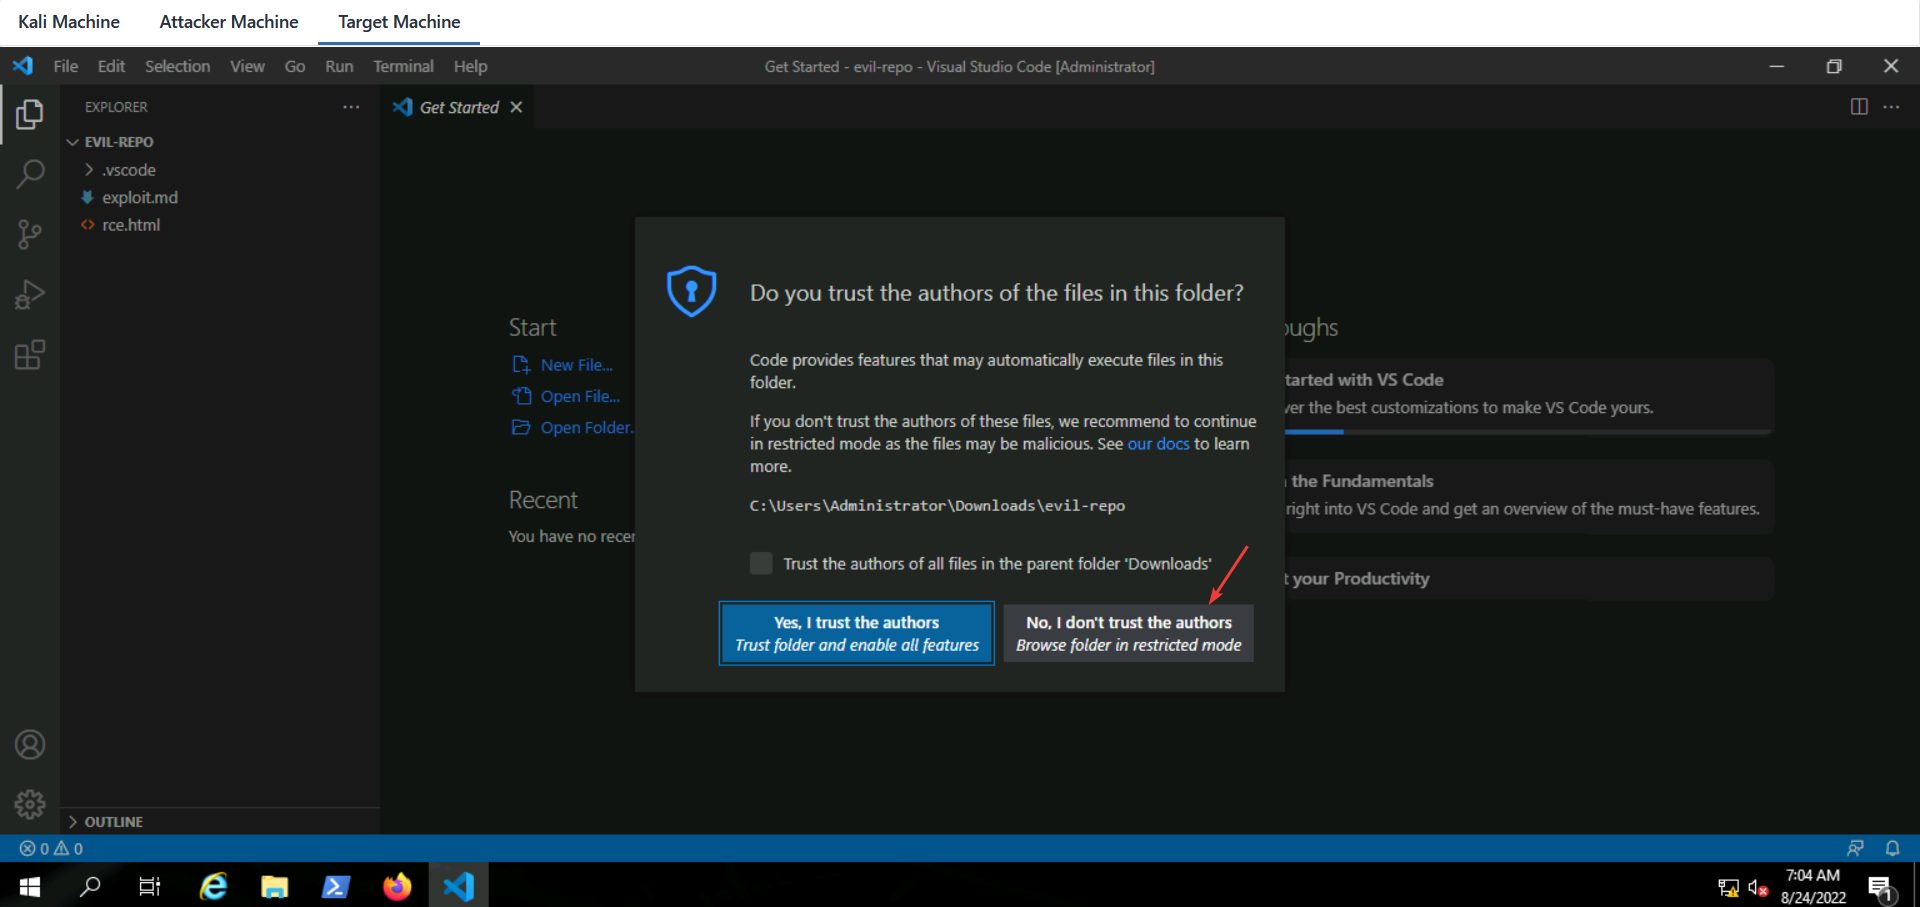Open the Source Control view

[x=30, y=235]
